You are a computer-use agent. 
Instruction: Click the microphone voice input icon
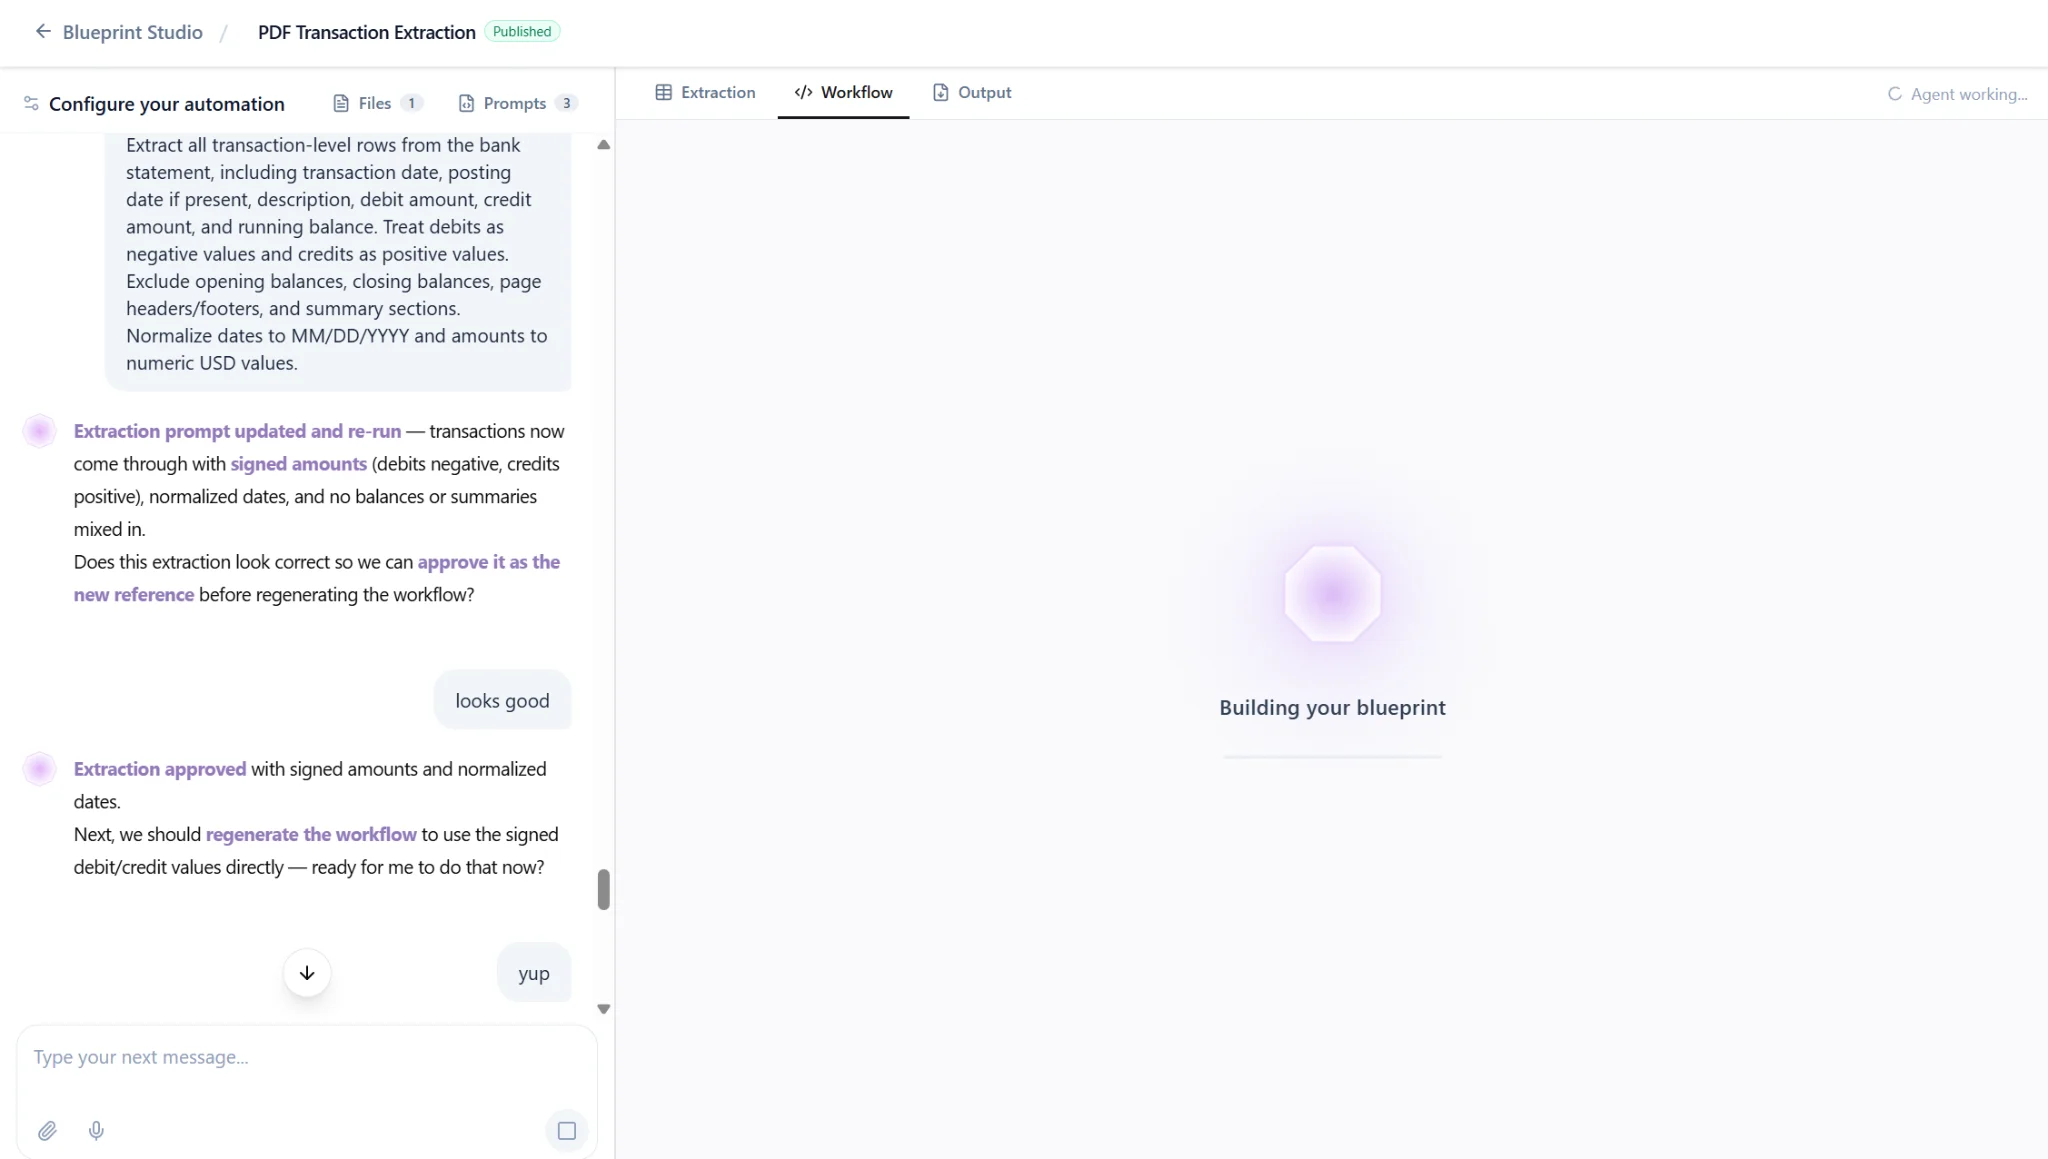96,1131
